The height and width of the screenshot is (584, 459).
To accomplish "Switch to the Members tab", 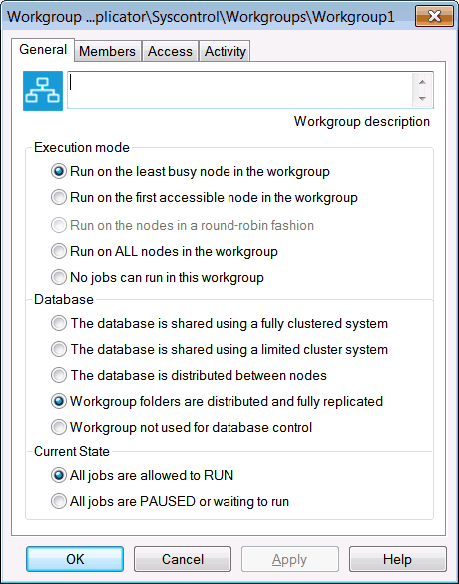I will click(x=107, y=51).
